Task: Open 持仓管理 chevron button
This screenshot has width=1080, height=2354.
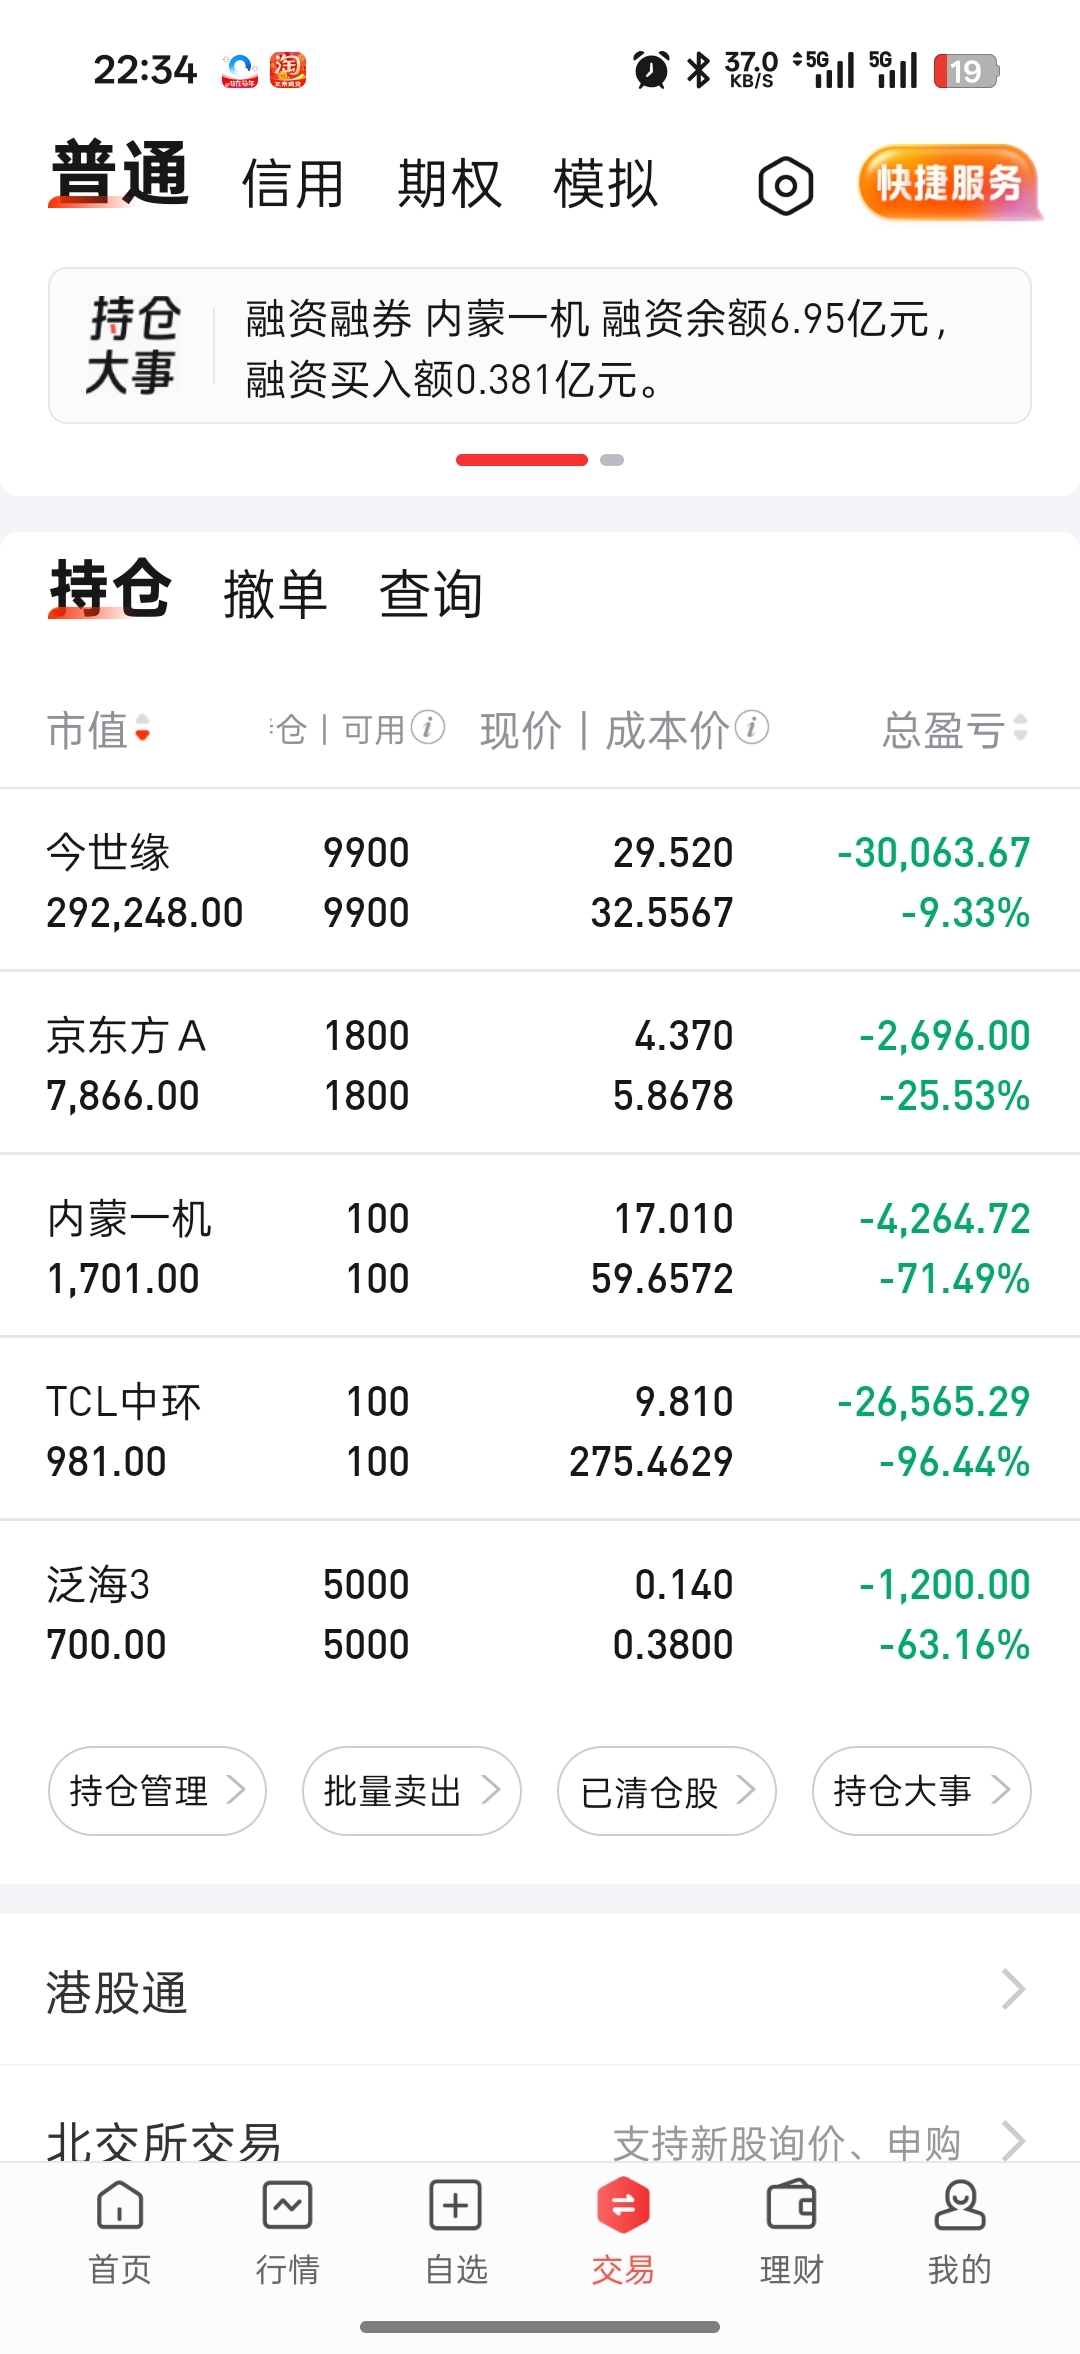Action: pos(157,1790)
